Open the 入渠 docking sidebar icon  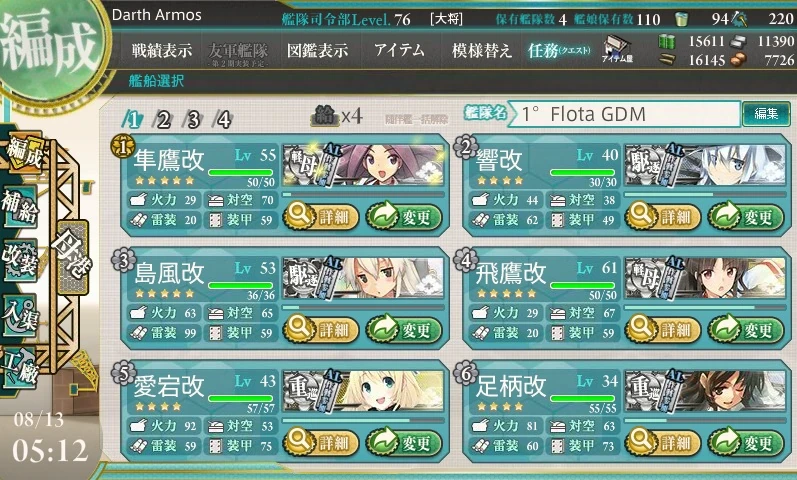[x=20, y=314]
